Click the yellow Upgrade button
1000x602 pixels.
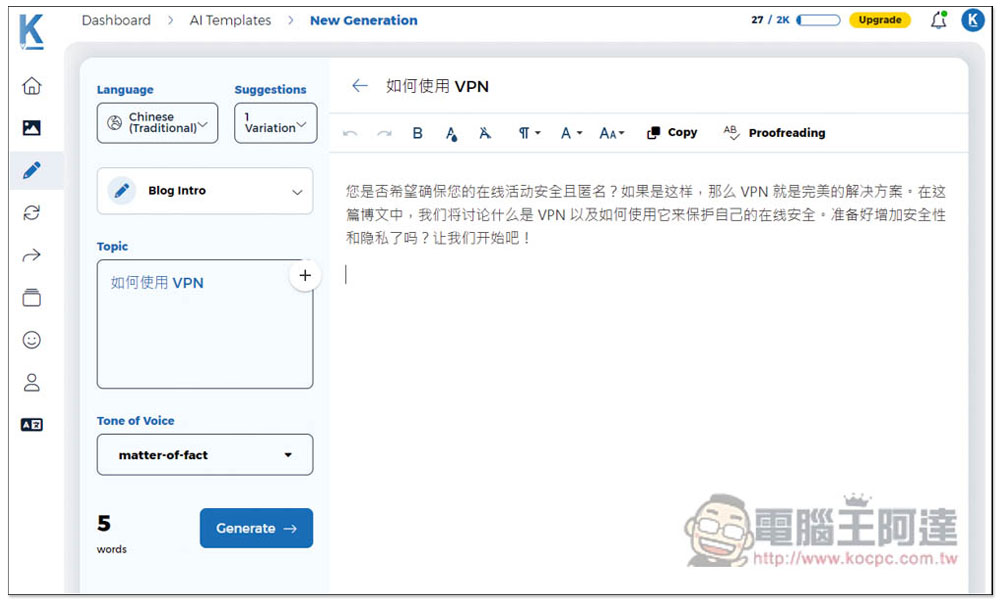point(879,20)
